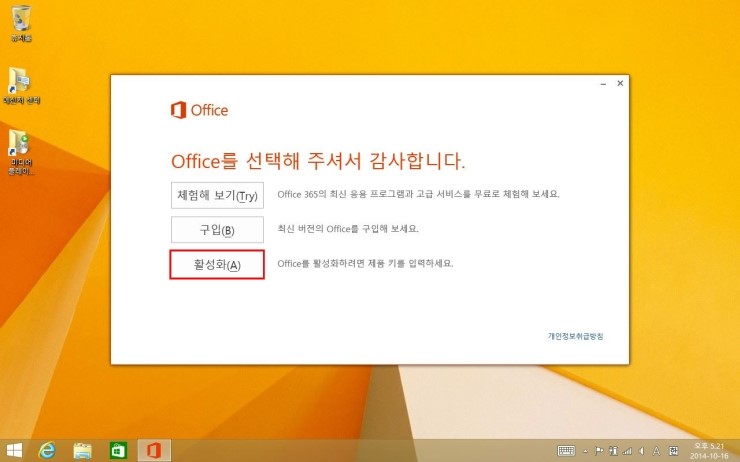Open the clock showing 2014-10-16

709,451
